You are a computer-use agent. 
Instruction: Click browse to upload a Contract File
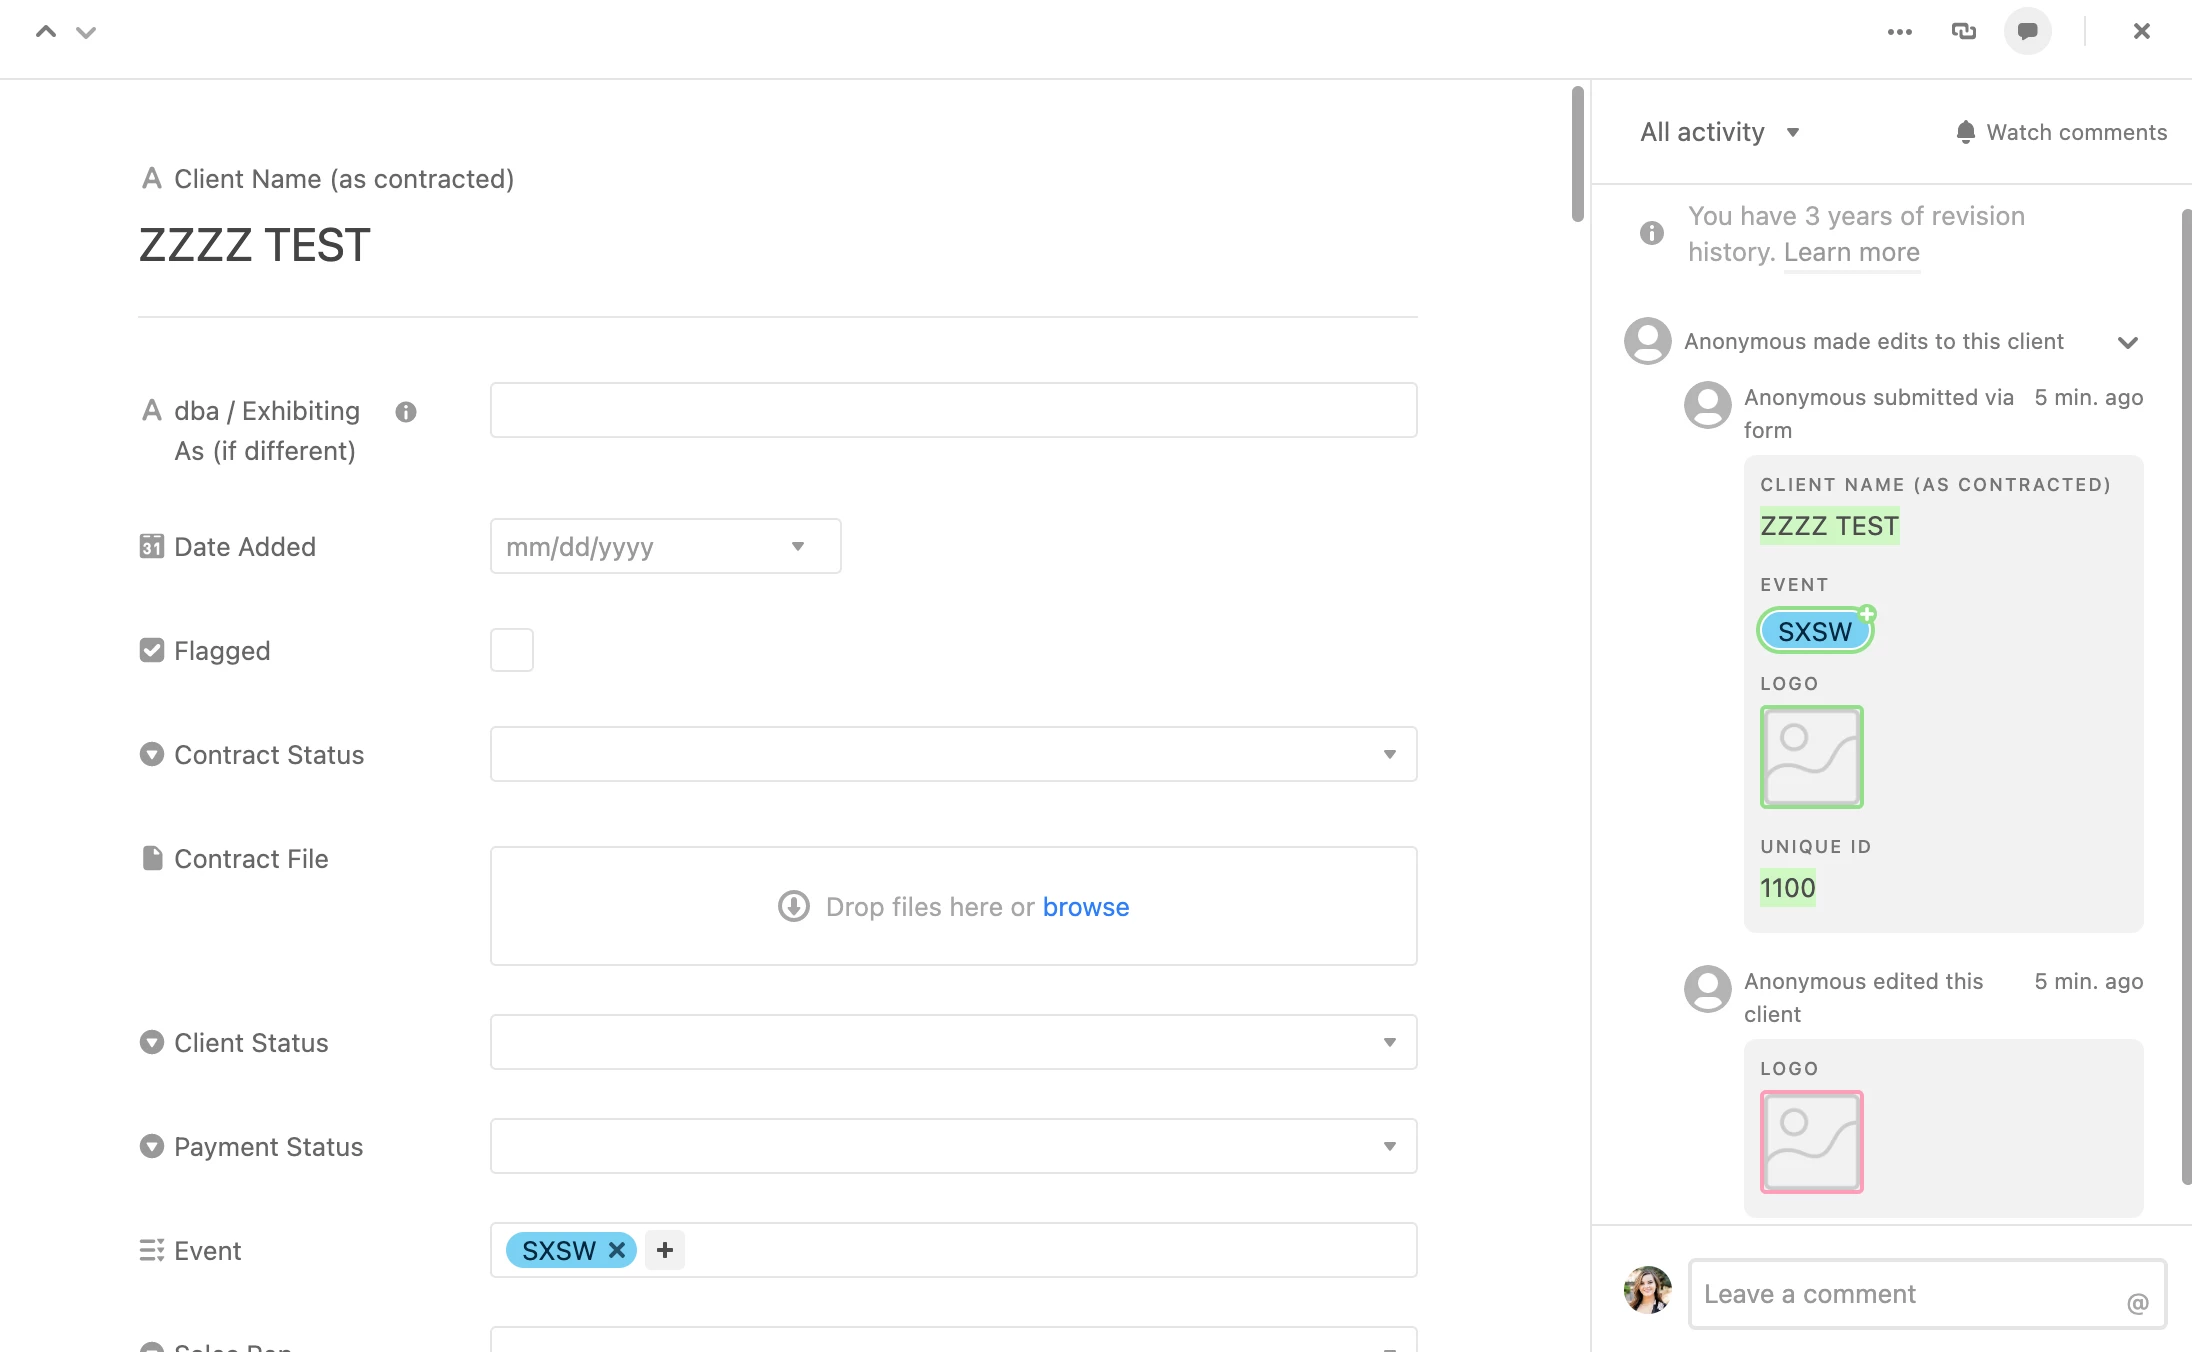tap(1085, 907)
